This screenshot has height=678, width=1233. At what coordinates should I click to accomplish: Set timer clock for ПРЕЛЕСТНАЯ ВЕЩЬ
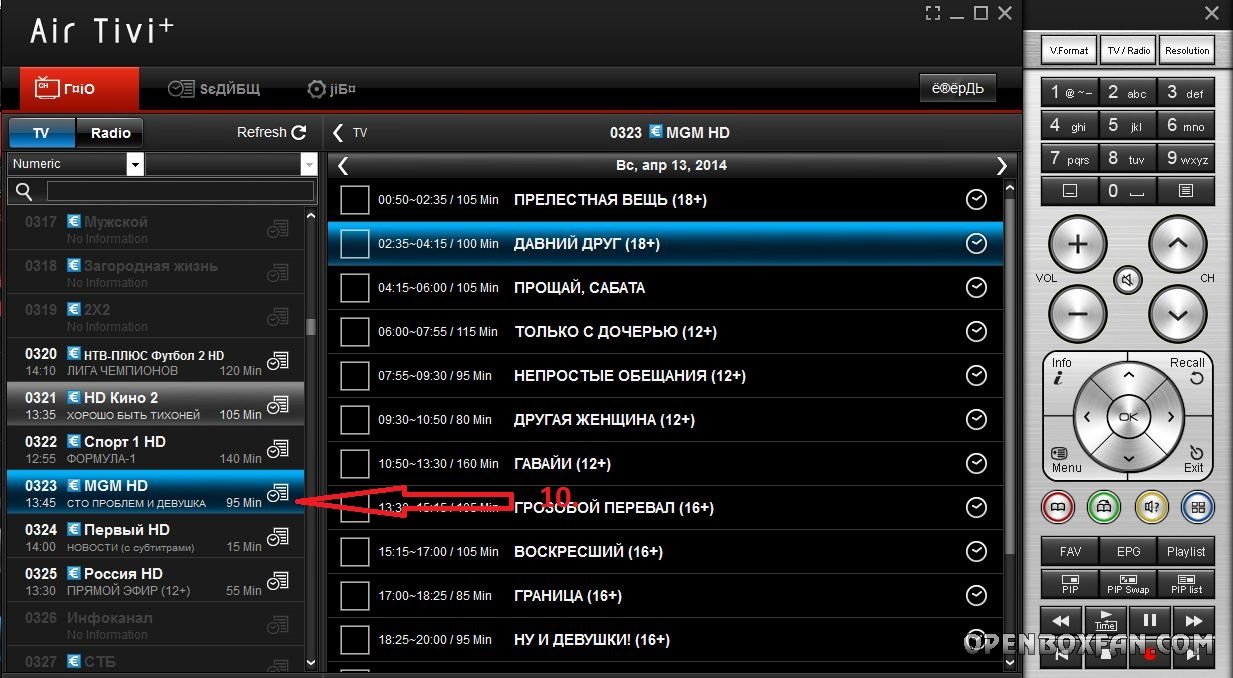pyautogui.click(x=976, y=200)
